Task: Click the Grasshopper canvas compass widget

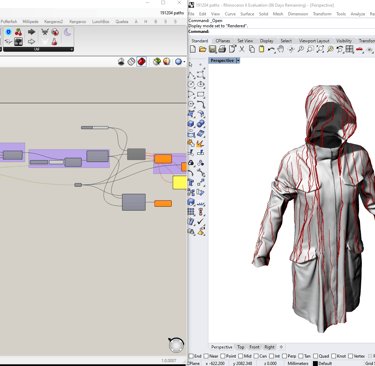Action: click(176, 345)
